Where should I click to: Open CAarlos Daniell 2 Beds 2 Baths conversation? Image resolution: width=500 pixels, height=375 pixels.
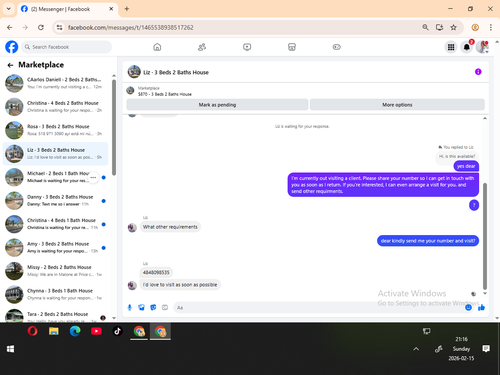click(x=55, y=83)
